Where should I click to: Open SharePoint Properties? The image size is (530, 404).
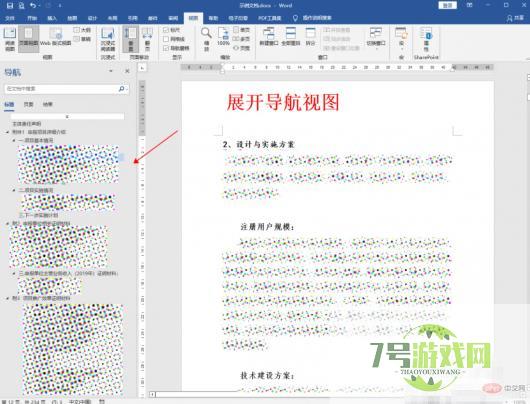tap(426, 38)
